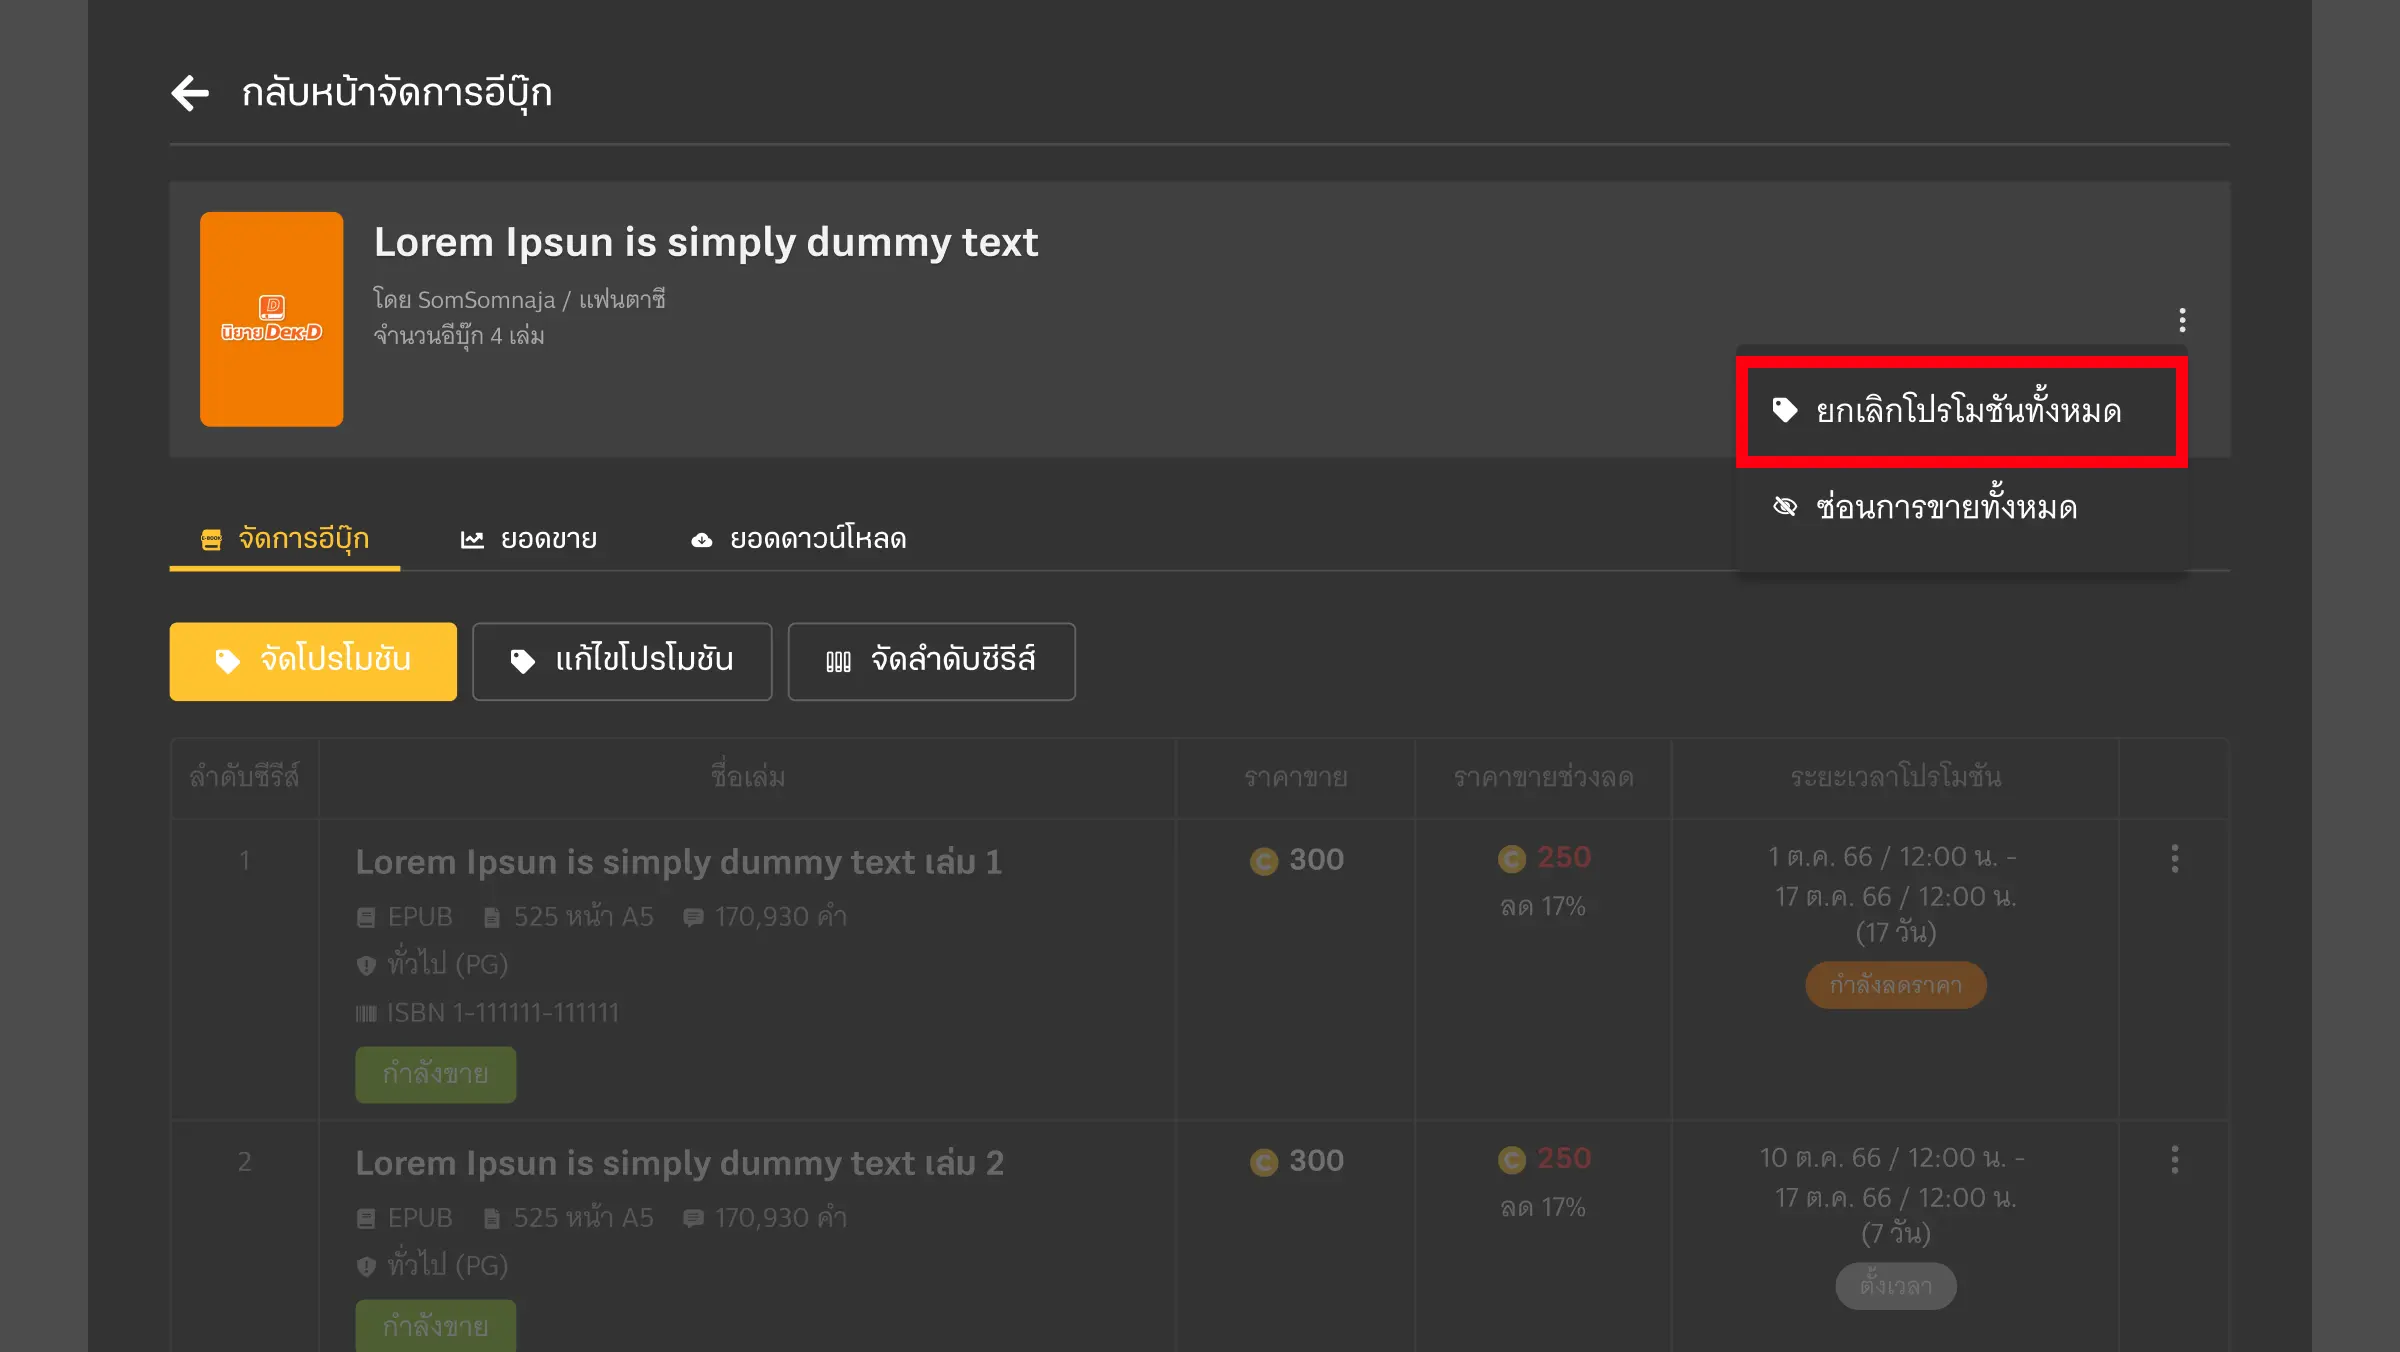
Task: Click the EPUB book icon in เล่ม 2 row
Action: click(x=366, y=1218)
